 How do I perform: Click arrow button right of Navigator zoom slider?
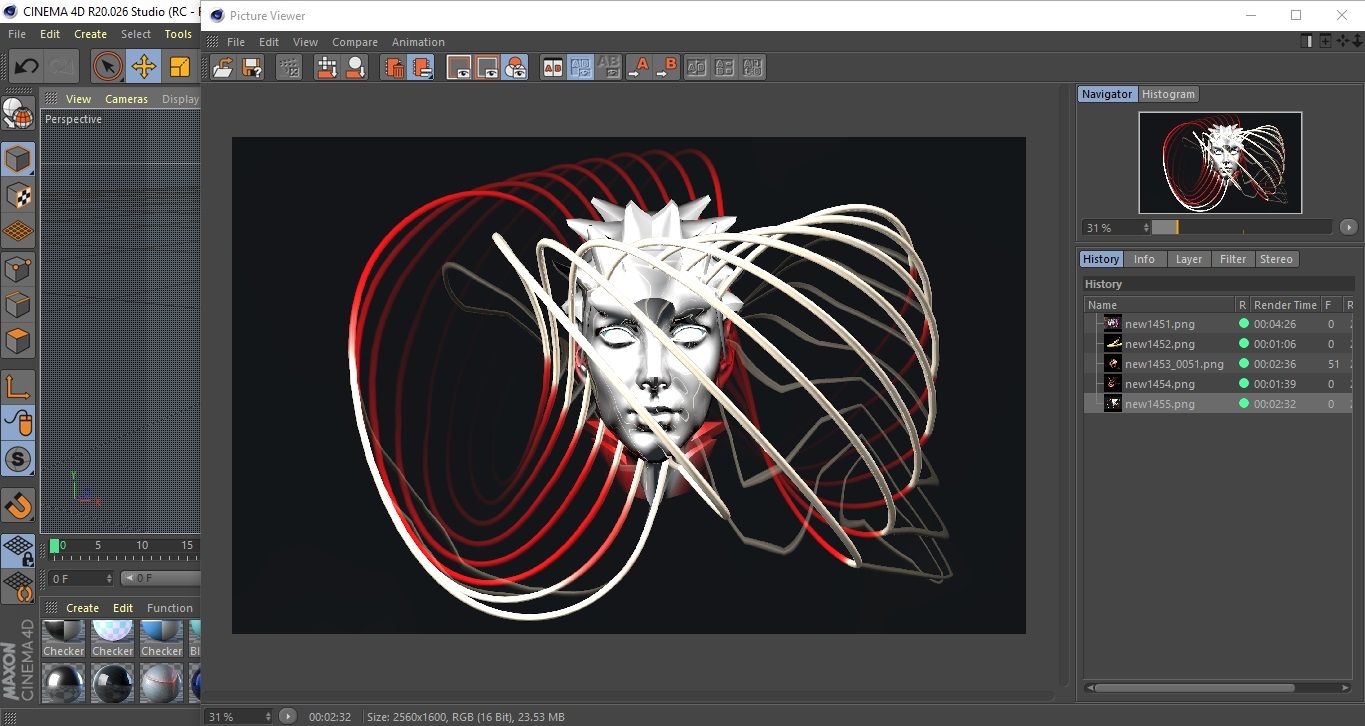(x=1348, y=228)
